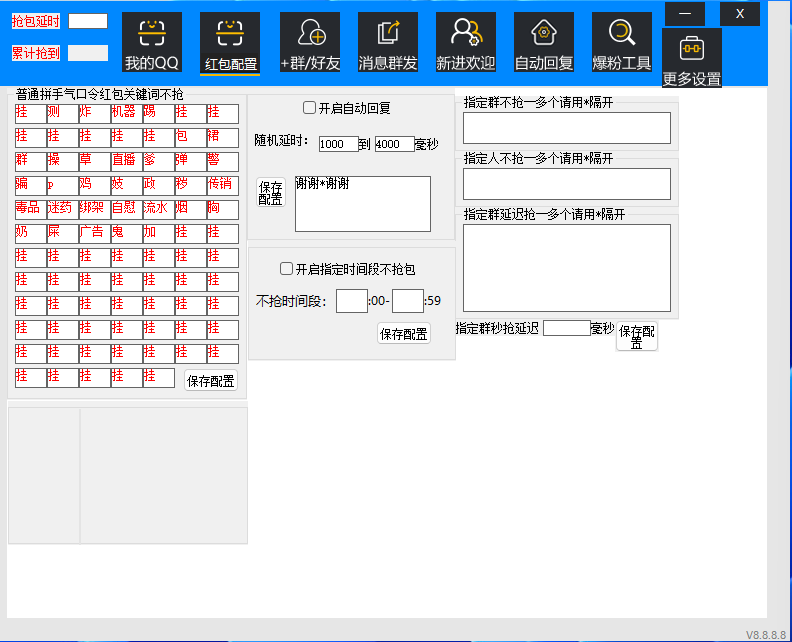Click the 指定人不抢 text box
The width and height of the screenshot is (792, 642).
(x=566, y=184)
